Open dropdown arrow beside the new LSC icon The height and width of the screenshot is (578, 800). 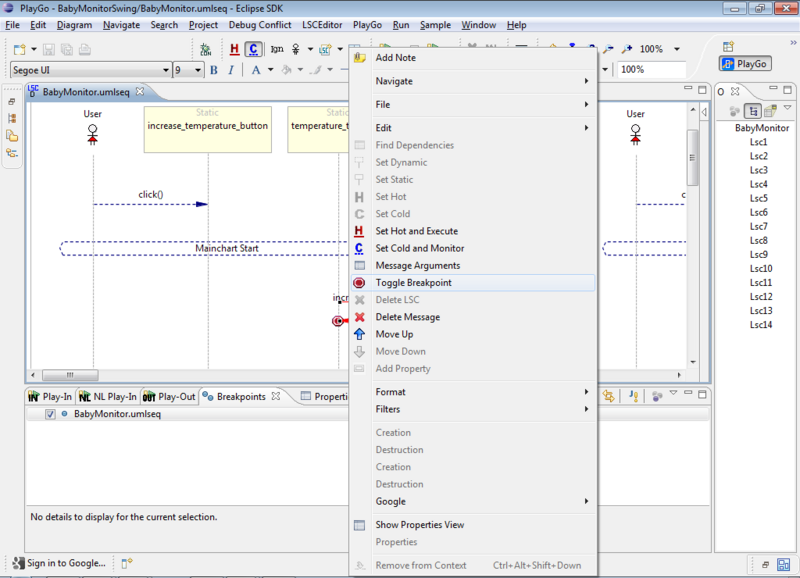tap(340, 49)
